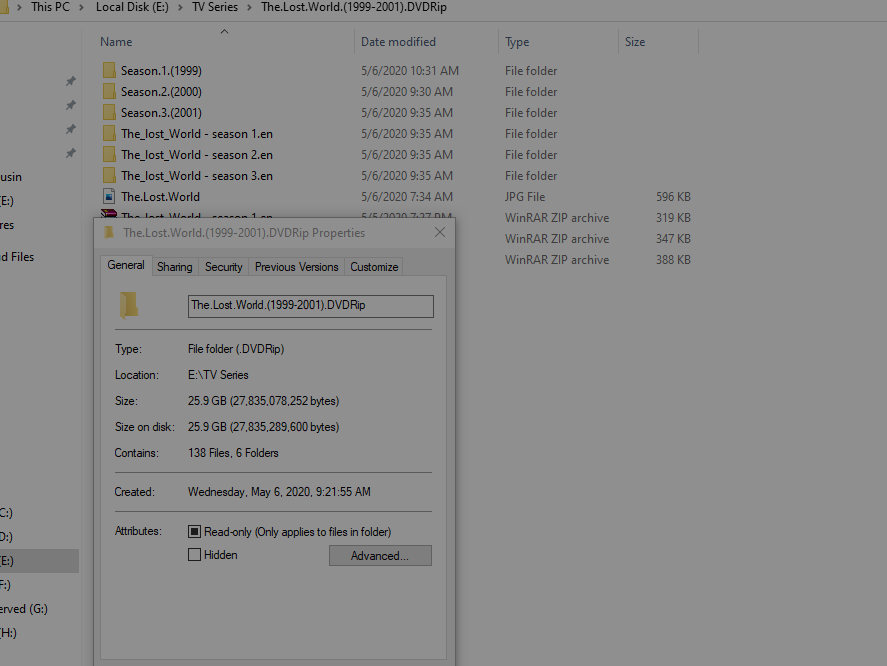The height and width of the screenshot is (666, 887).
Task: Click the Properties dialog title bar text
Action: coord(244,233)
